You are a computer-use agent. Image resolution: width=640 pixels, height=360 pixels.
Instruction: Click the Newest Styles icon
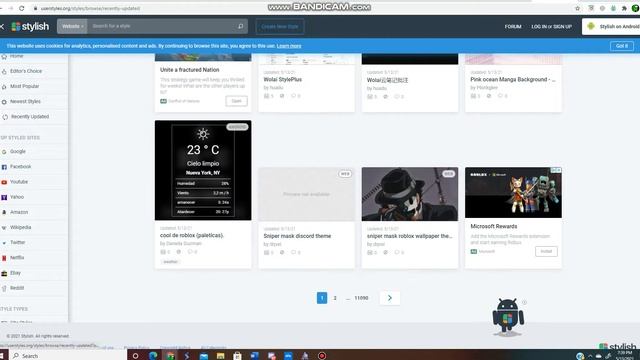(x=4, y=102)
